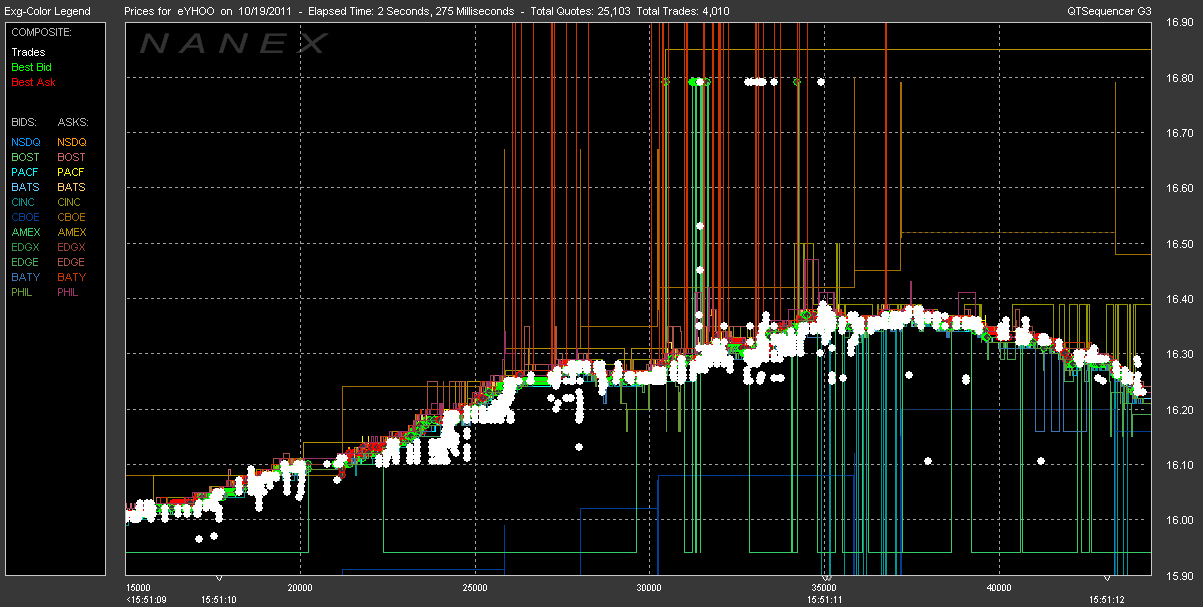1203x607 pixels.
Task: Click EDGX in the BIDS column
Action: click(x=26, y=247)
